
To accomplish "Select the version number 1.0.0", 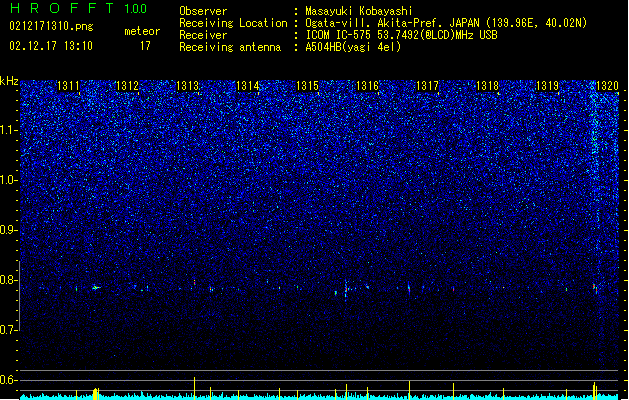I will point(135,8).
